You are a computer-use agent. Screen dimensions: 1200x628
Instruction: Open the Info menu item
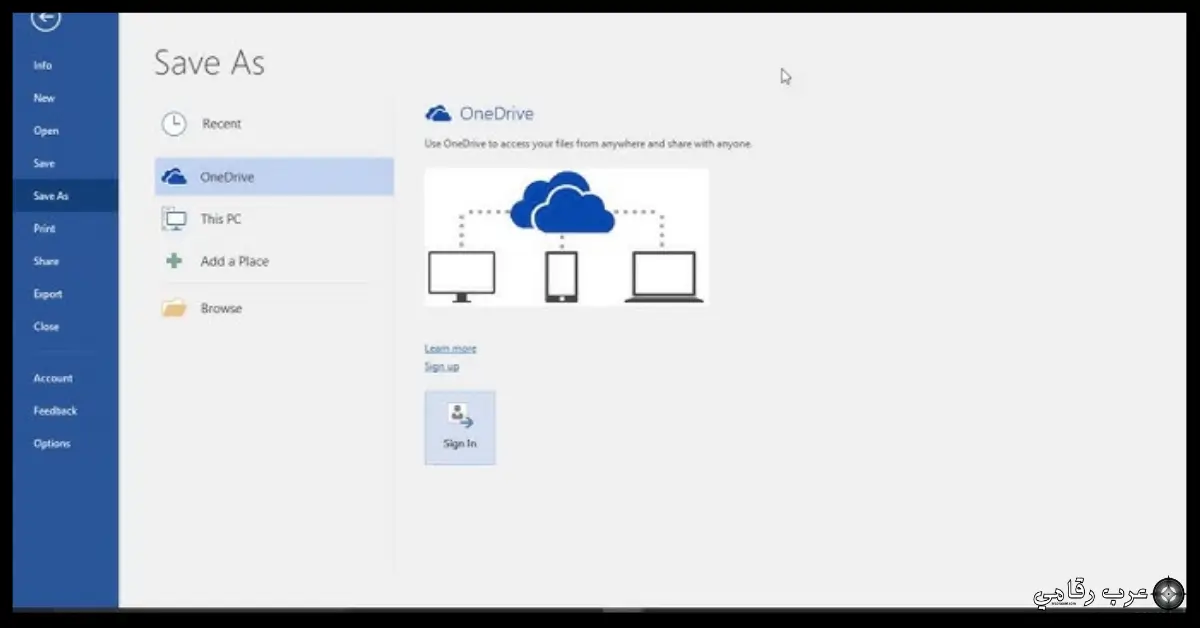tap(43, 66)
